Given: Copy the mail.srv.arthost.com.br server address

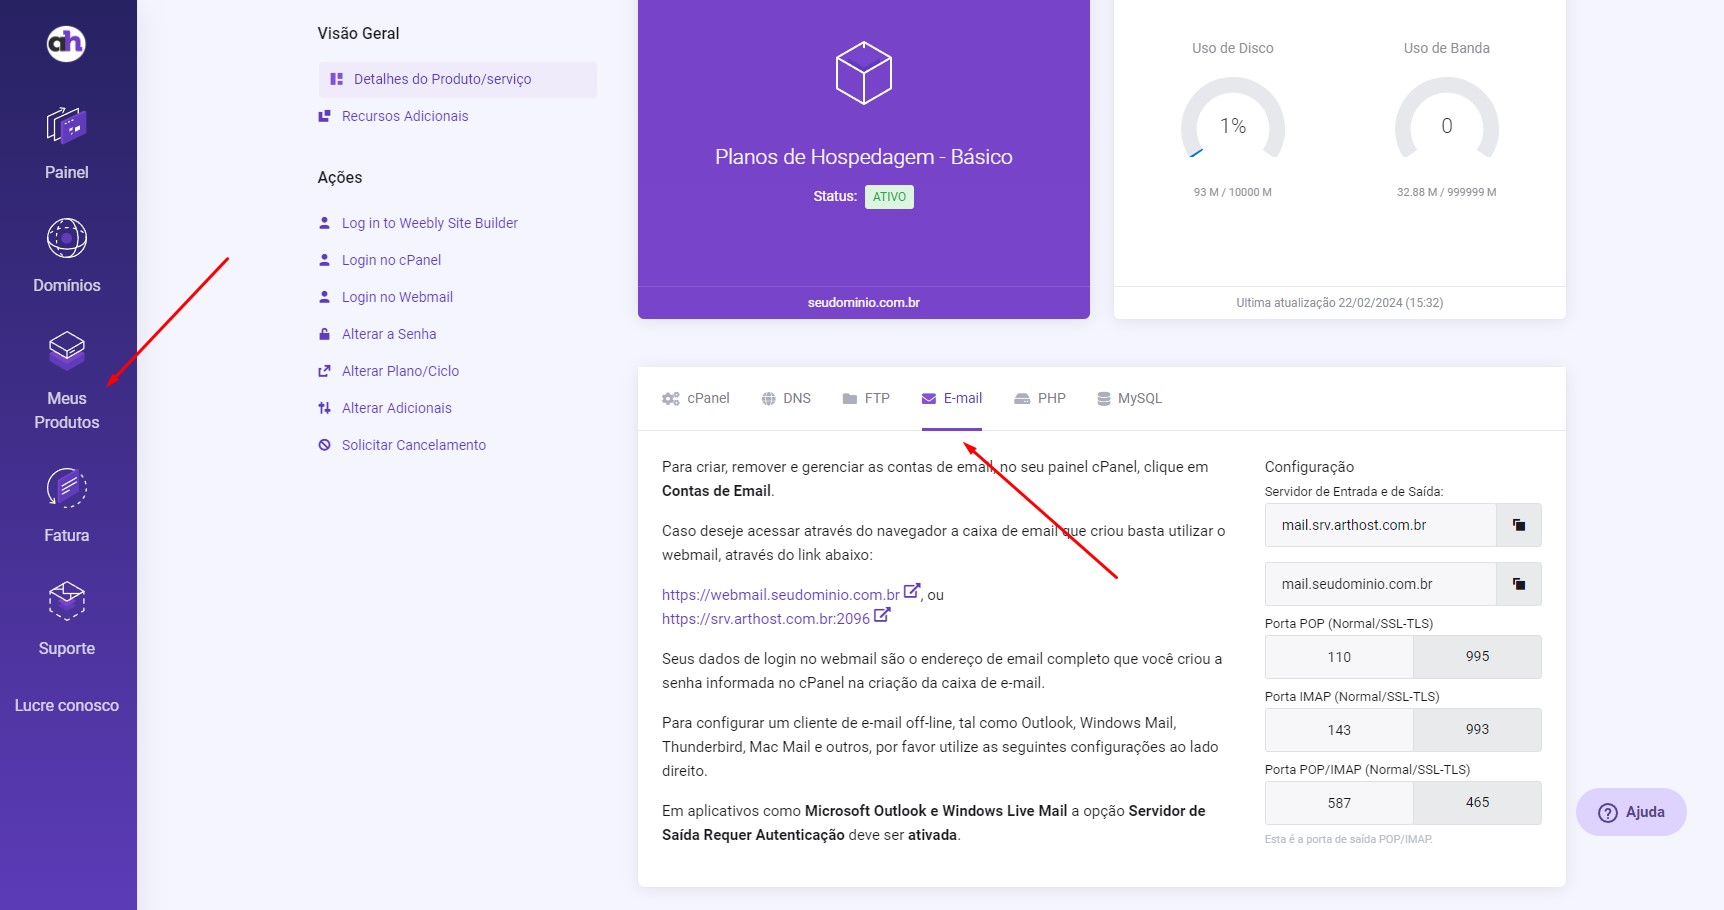Looking at the screenshot, I should click(1518, 525).
